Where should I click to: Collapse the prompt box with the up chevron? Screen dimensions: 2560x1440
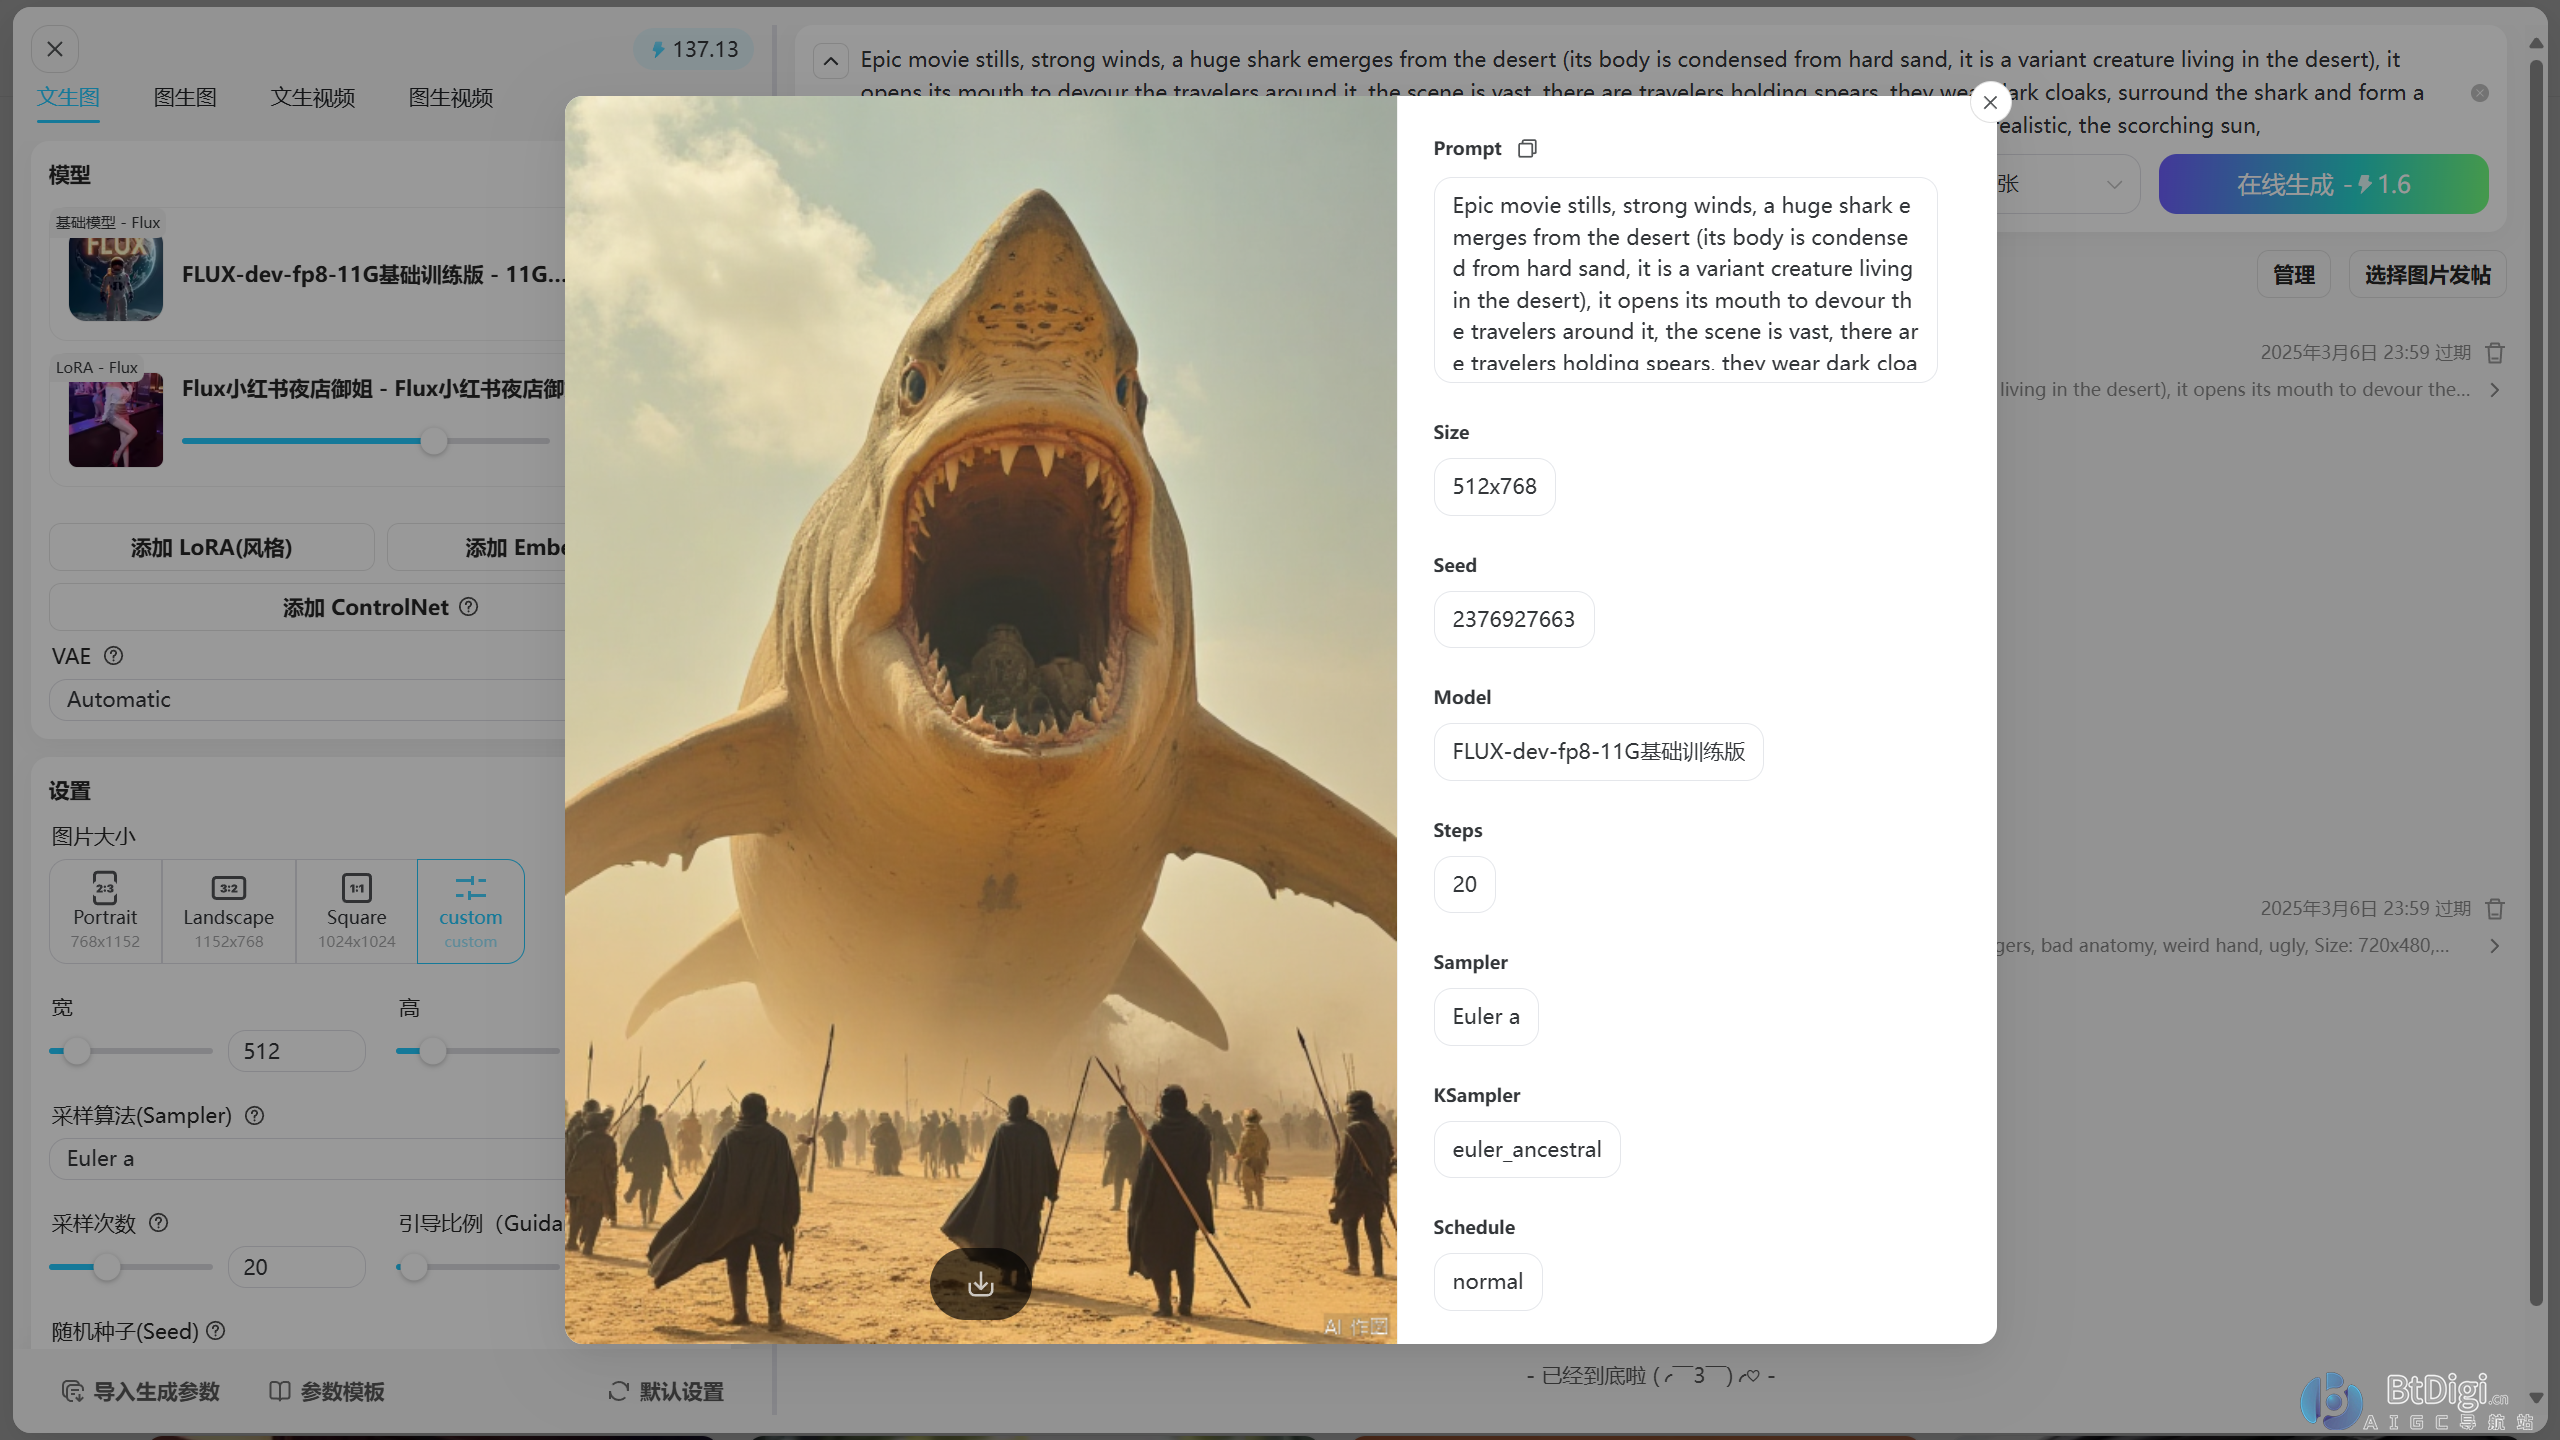pyautogui.click(x=830, y=61)
